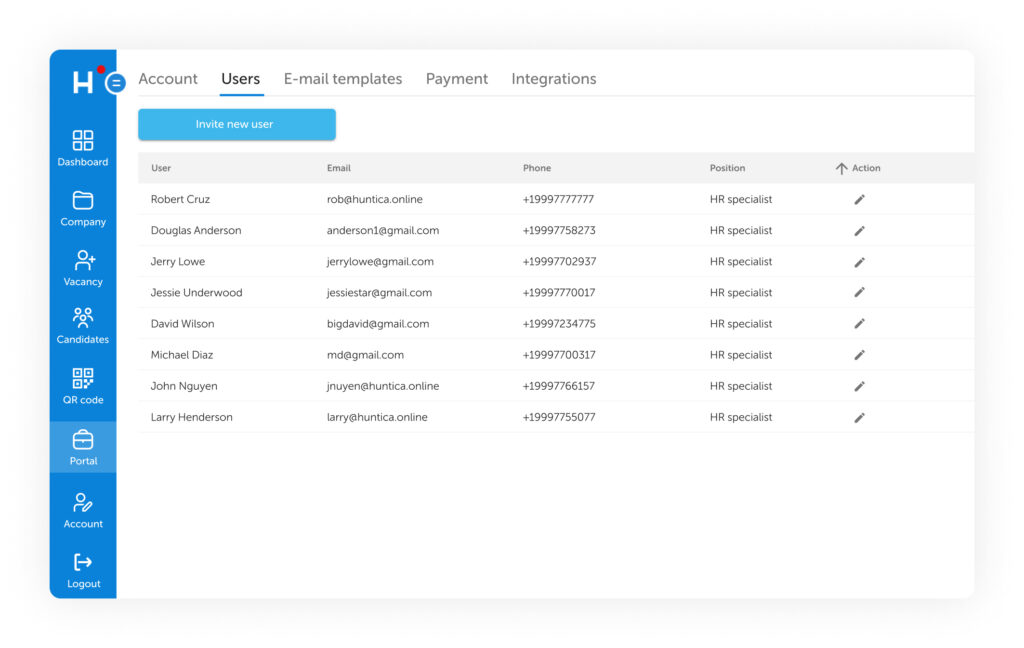Go to Candidates in the sidebar
The image size is (1024, 648).
[x=83, y=319]
